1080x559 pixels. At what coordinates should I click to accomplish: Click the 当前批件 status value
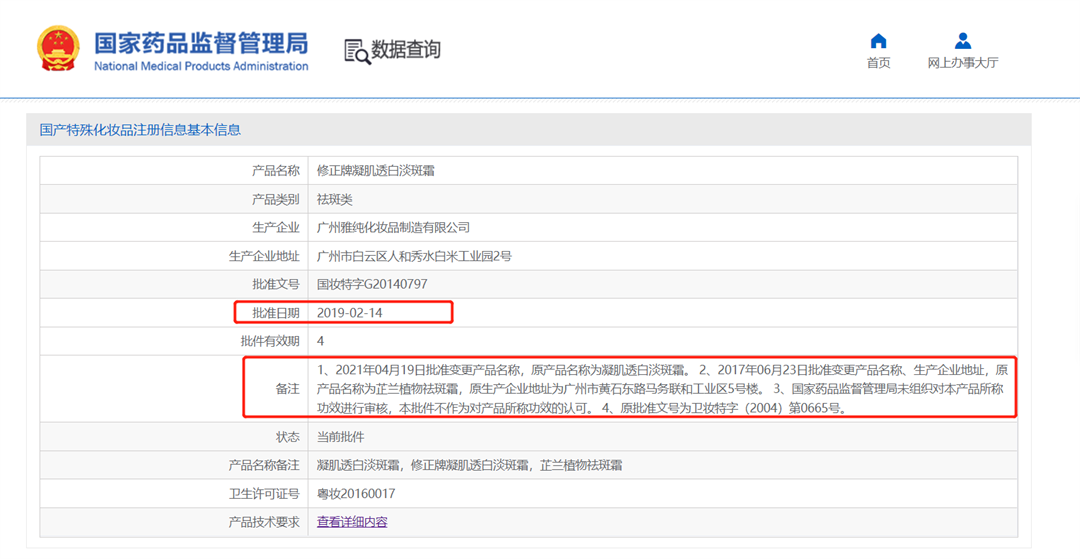340,437
